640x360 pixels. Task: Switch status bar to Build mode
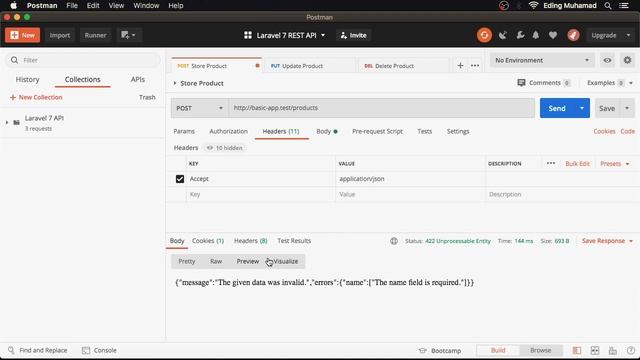coord(498,350)
